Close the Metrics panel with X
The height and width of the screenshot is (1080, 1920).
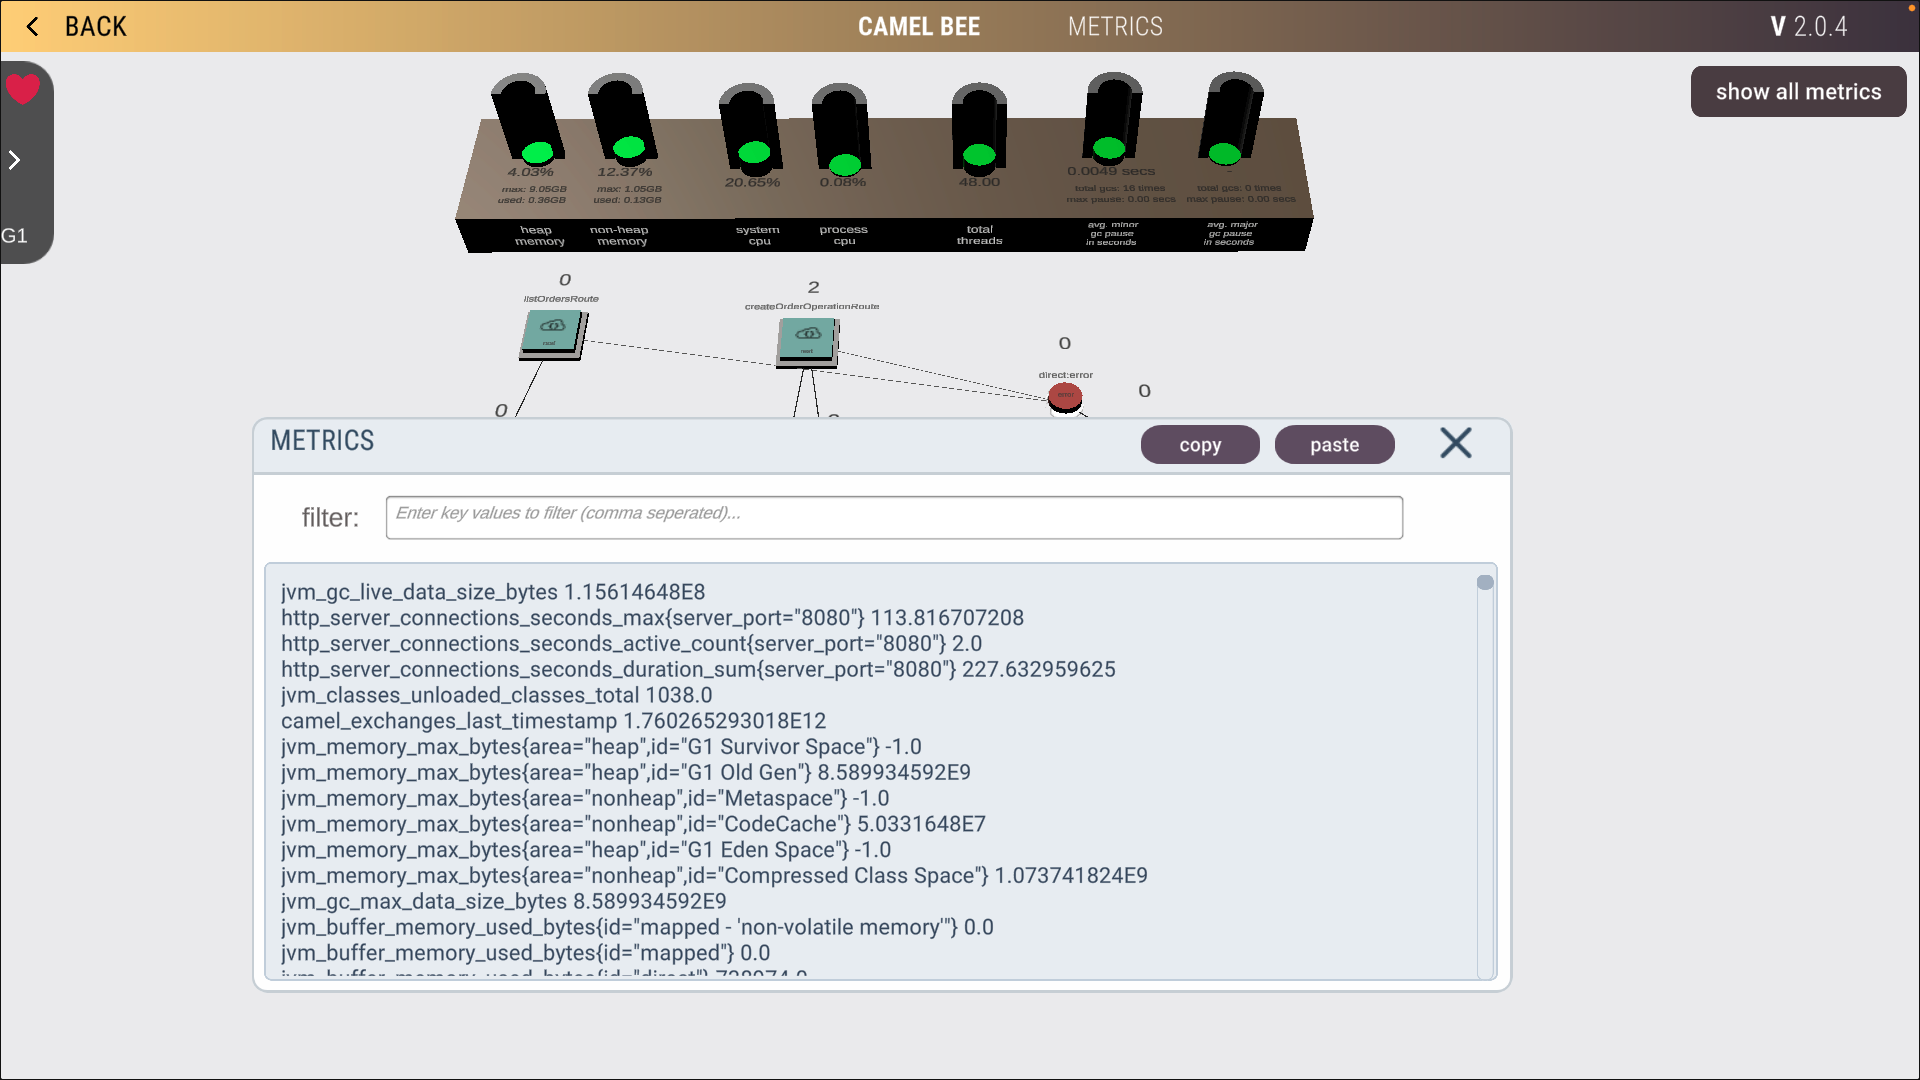1455,443
